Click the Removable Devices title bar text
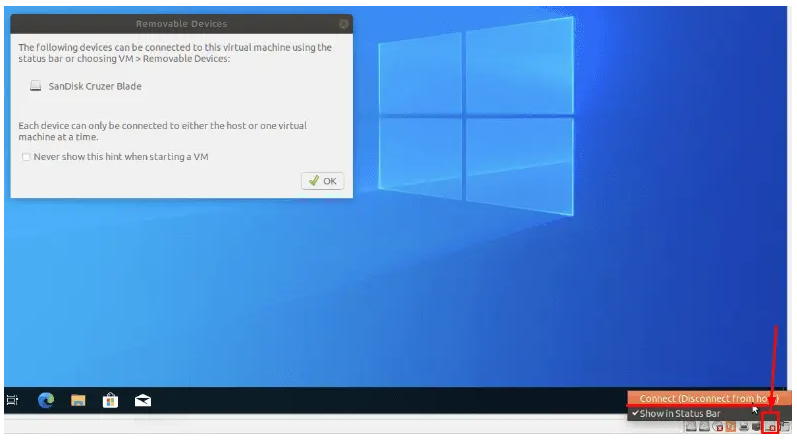797x441 pixels. pos(181,24)
